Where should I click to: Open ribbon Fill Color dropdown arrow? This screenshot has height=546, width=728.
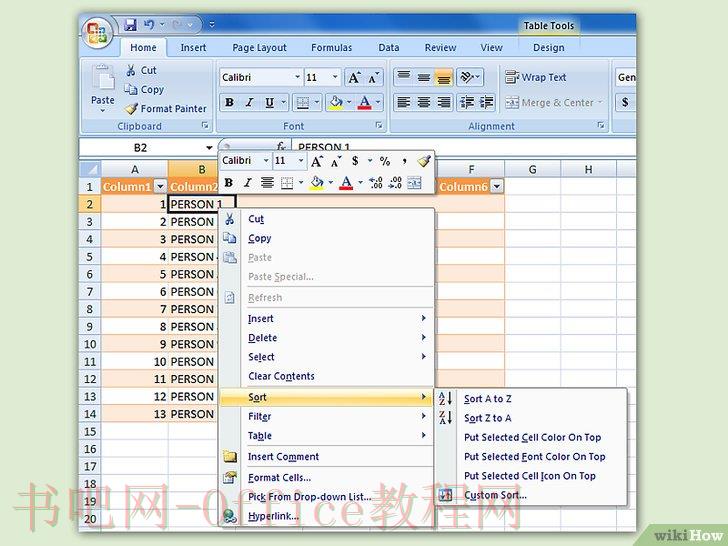[x=349, y=103]
